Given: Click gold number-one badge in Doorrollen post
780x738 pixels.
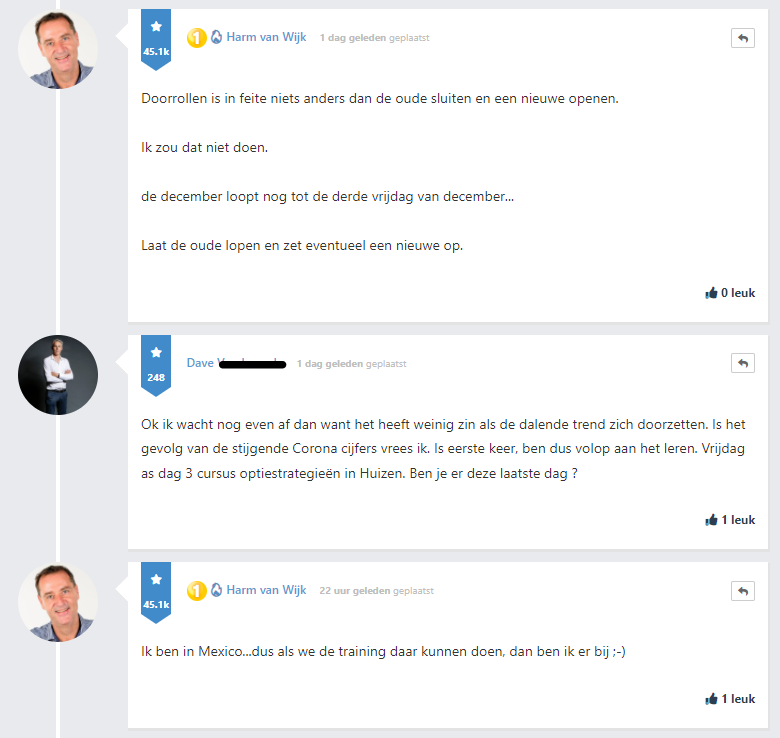Looking at the screenshot, I should point(197,38).
